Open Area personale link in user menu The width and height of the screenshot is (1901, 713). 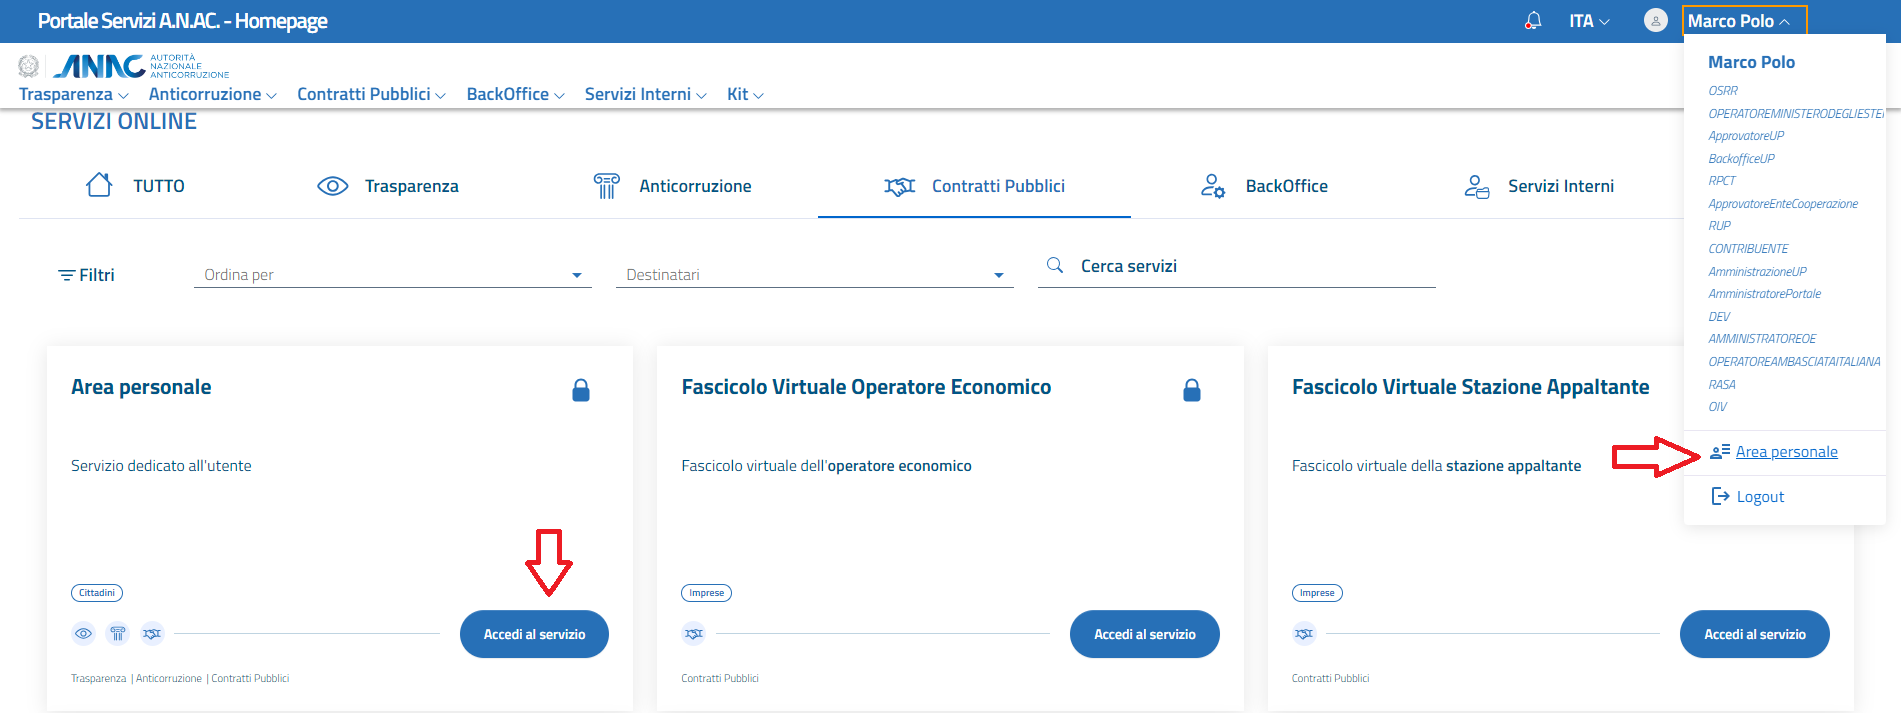[x=1786, y=452]
